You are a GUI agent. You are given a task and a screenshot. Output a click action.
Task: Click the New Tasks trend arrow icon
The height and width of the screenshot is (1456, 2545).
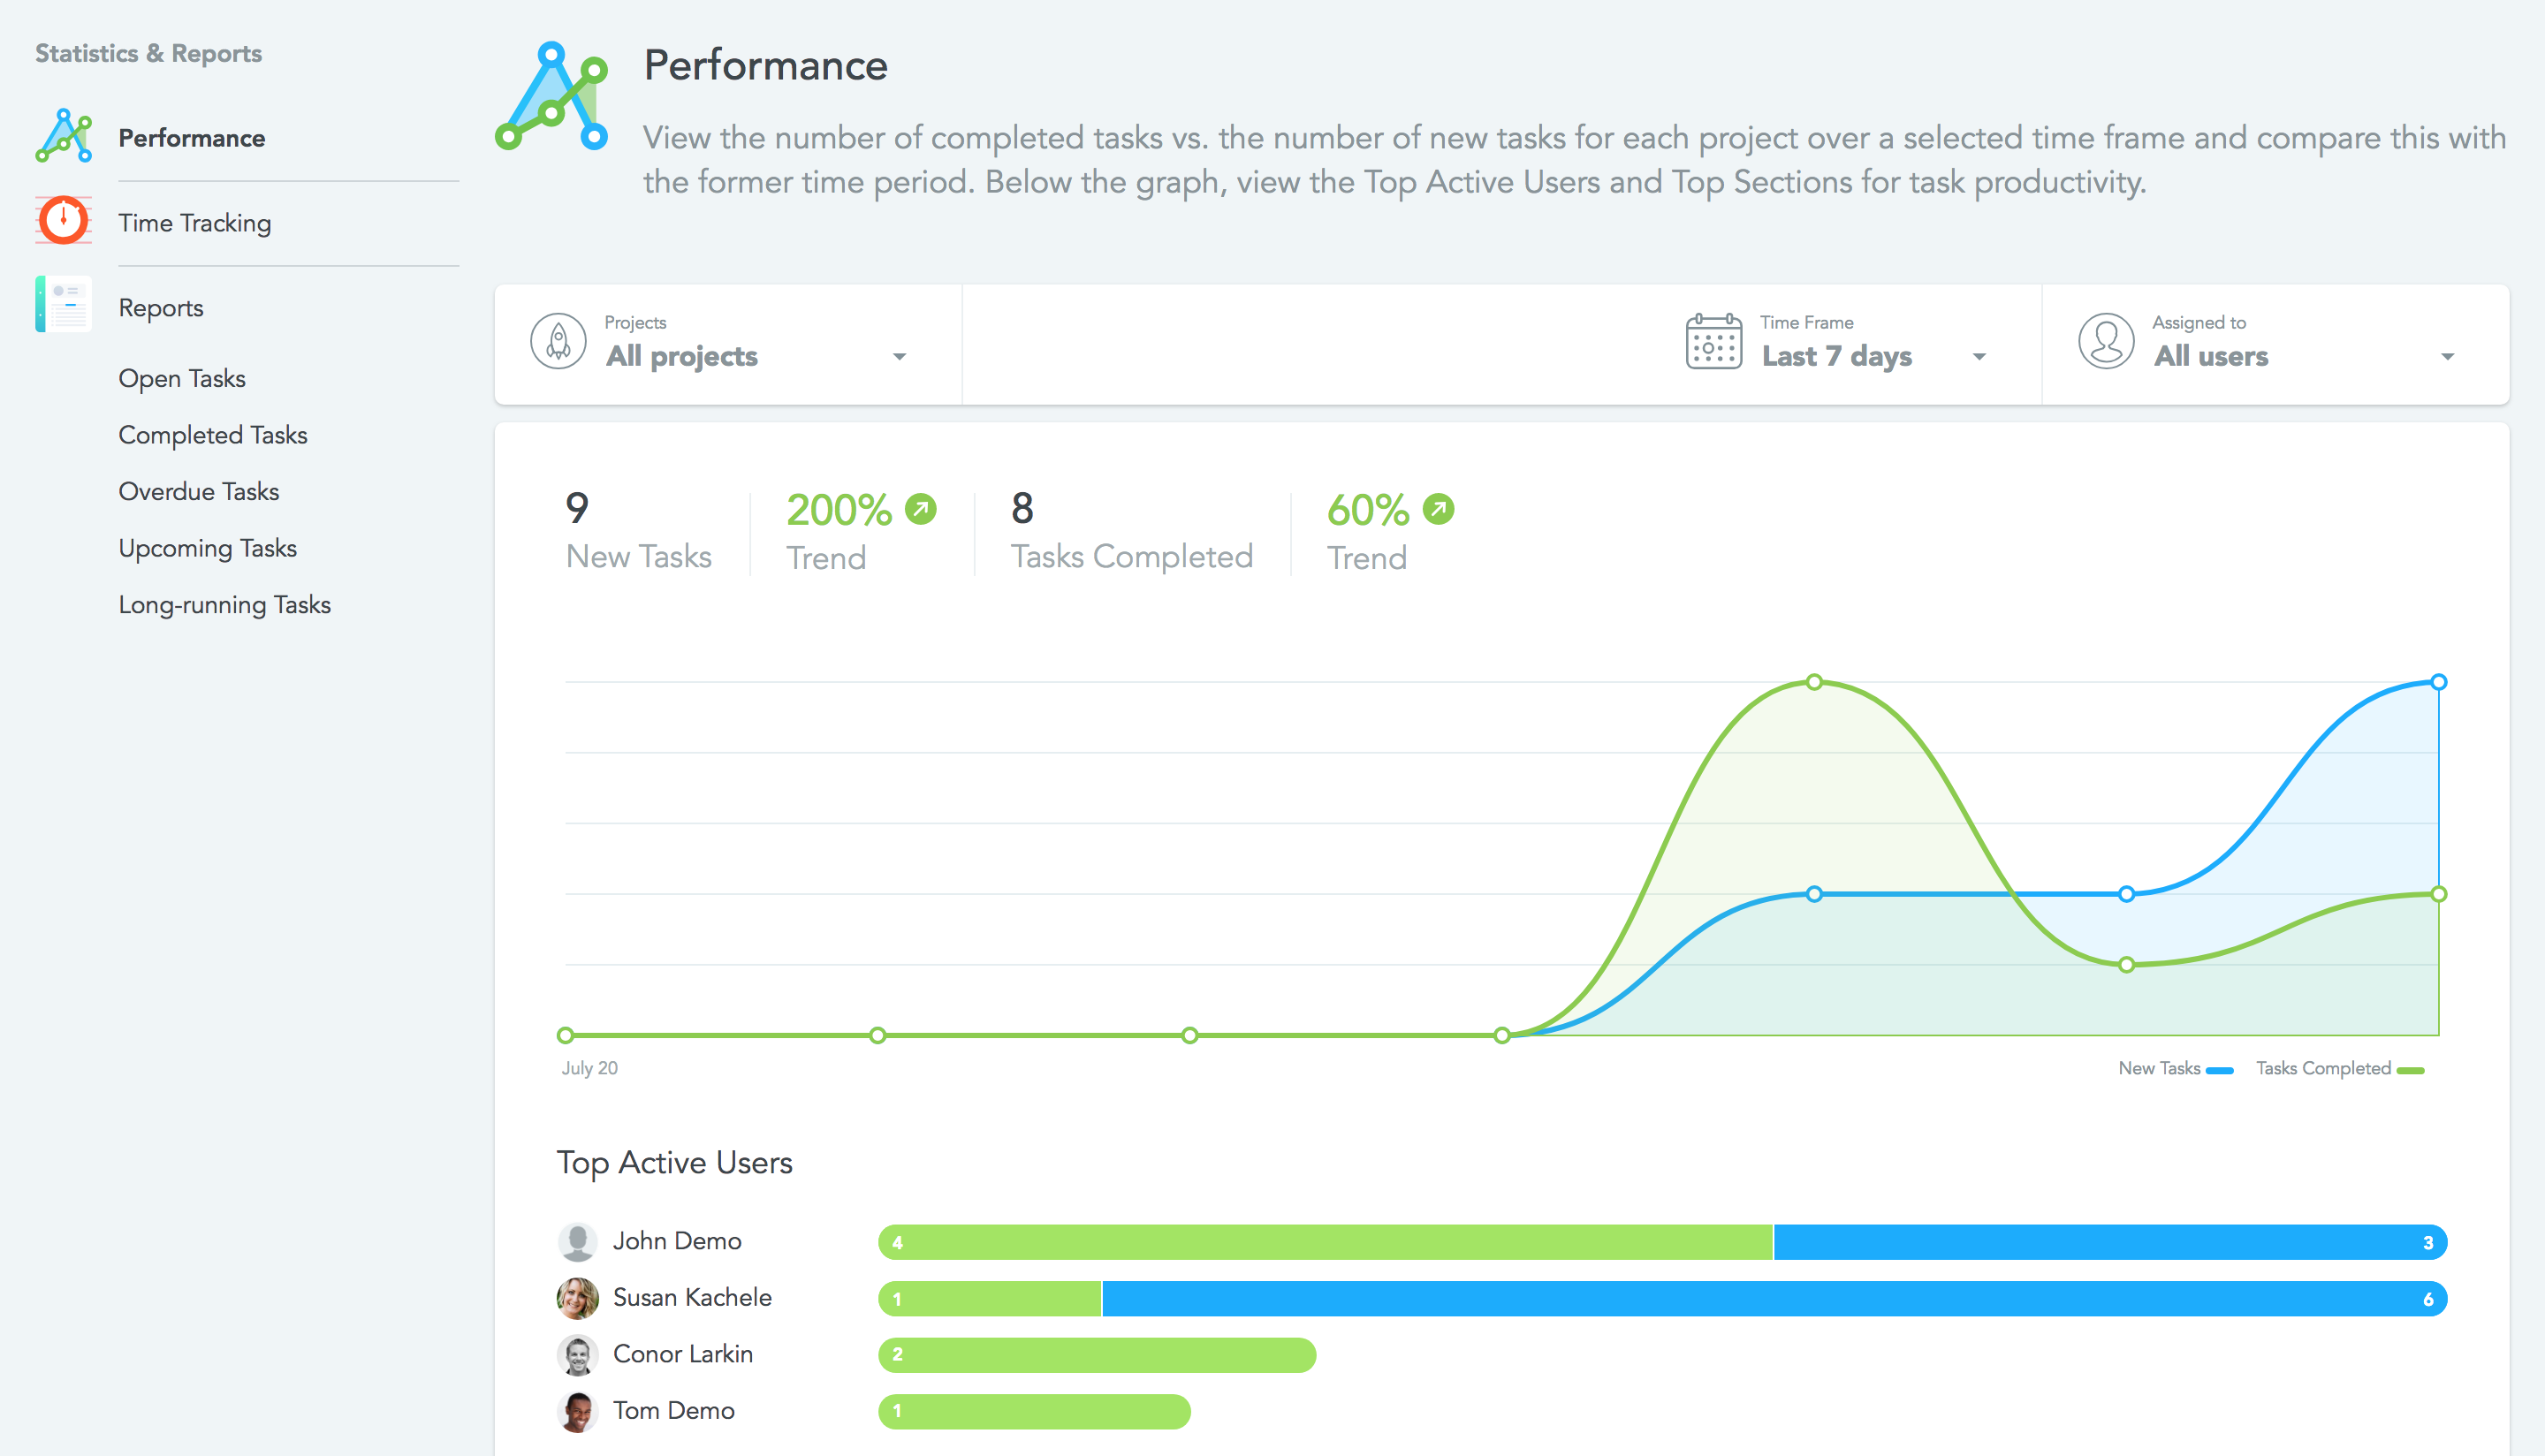921,509
